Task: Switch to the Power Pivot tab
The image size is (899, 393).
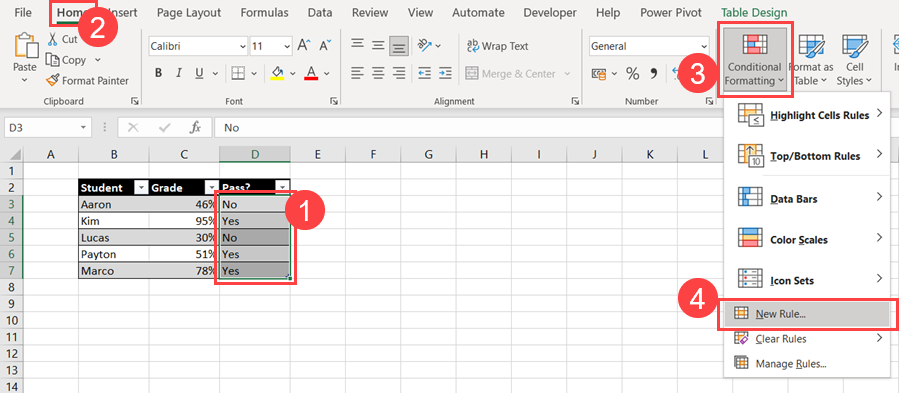Action: click(x=671, y=12)
